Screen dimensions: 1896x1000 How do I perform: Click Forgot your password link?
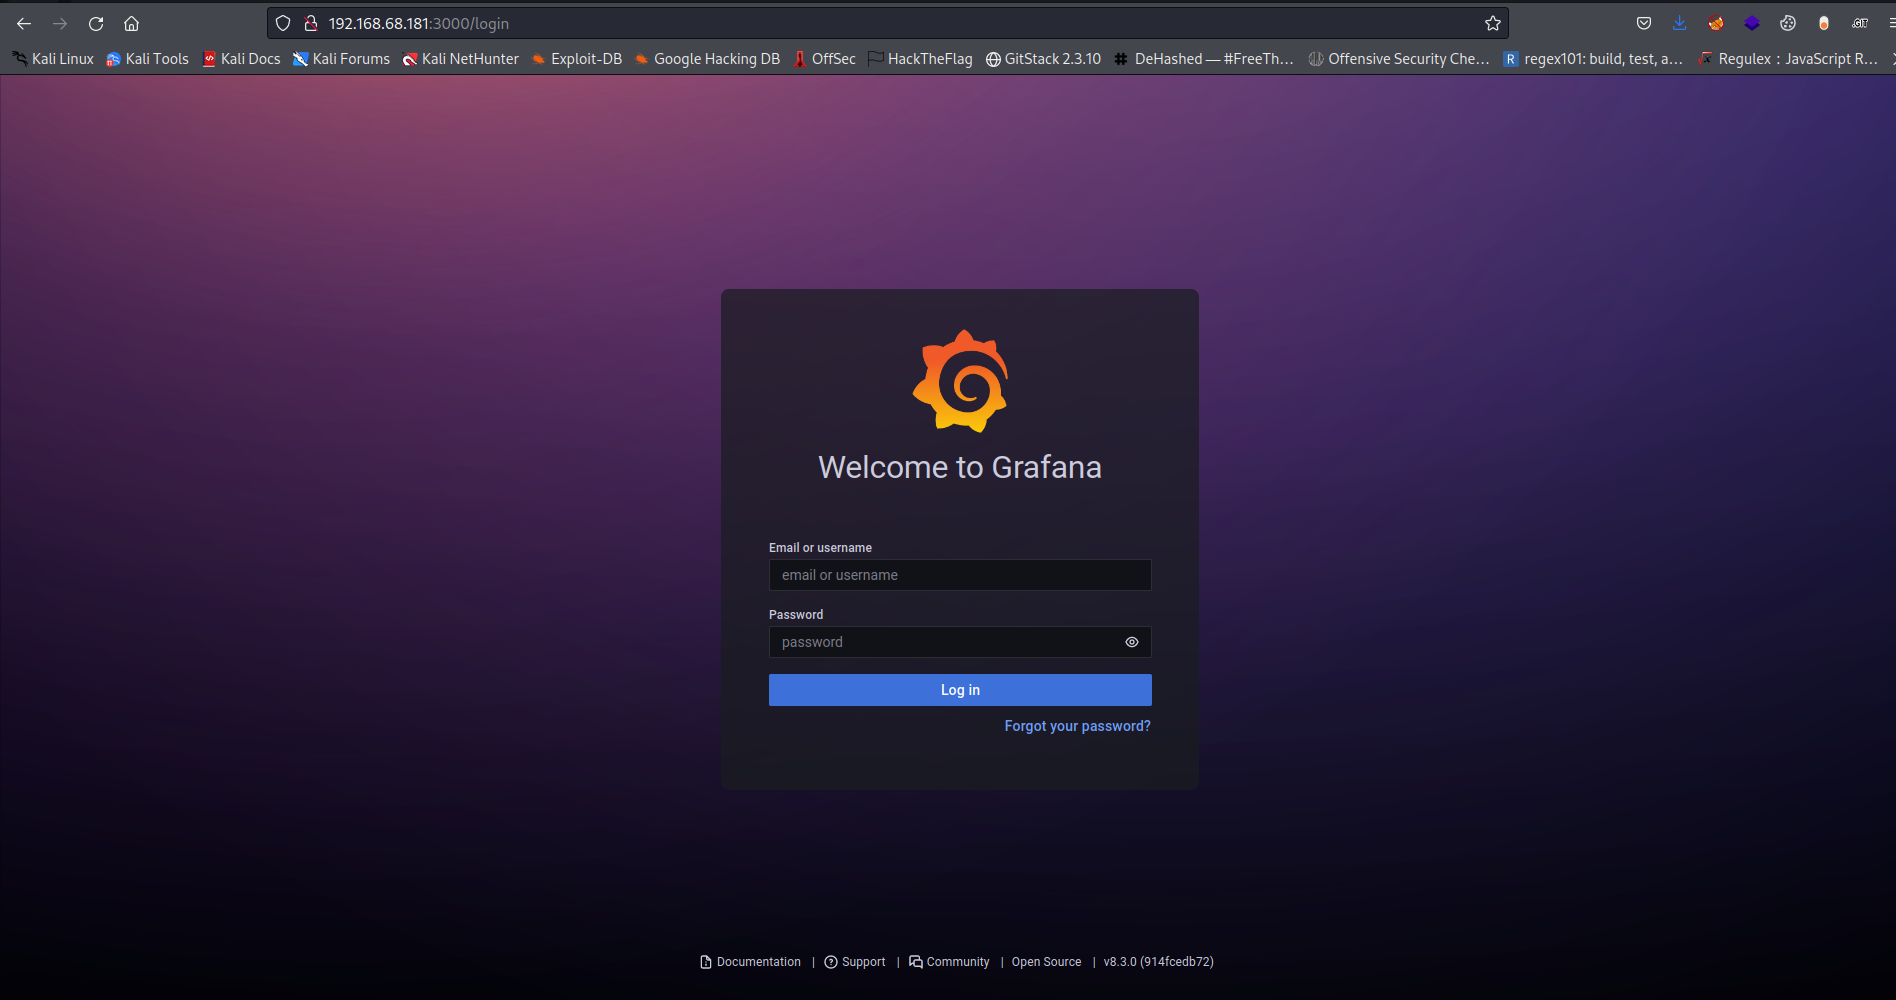1077,726
